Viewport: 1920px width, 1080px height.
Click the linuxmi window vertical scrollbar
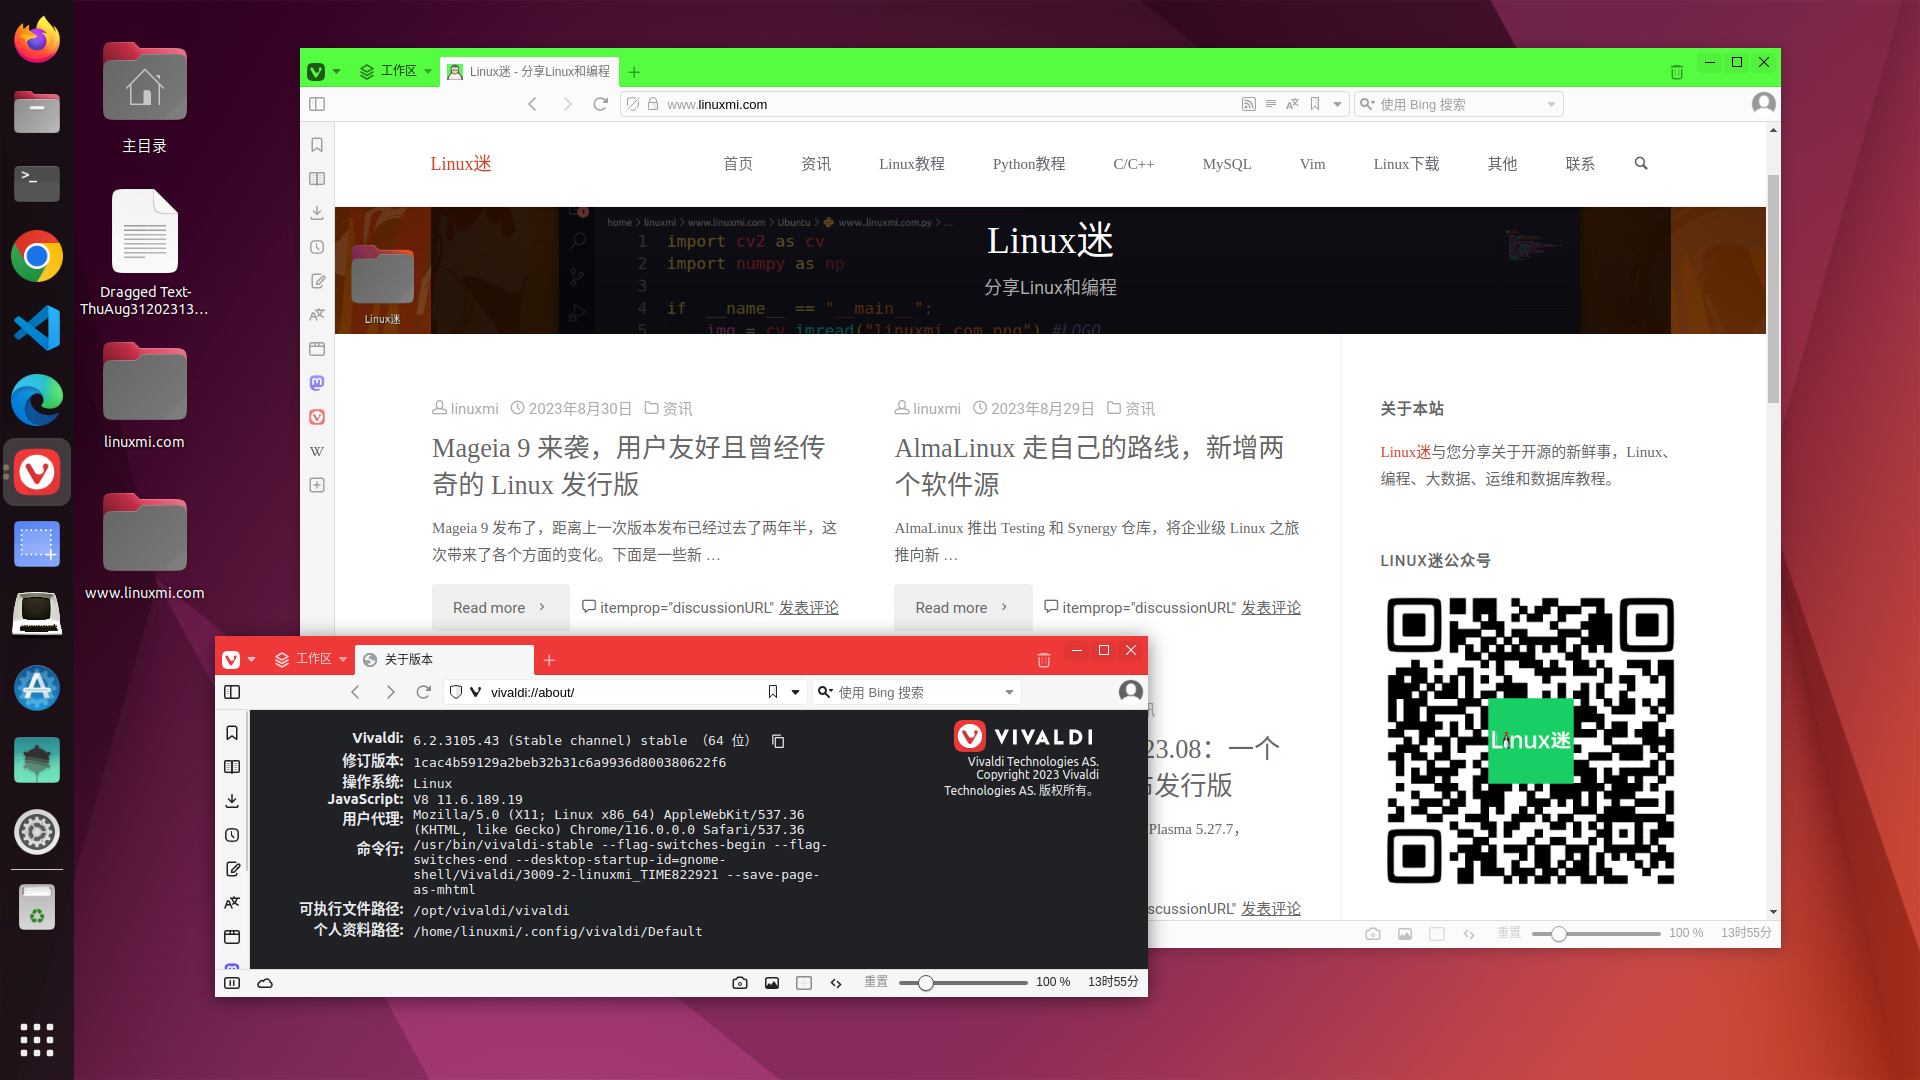pos(1773,290)
